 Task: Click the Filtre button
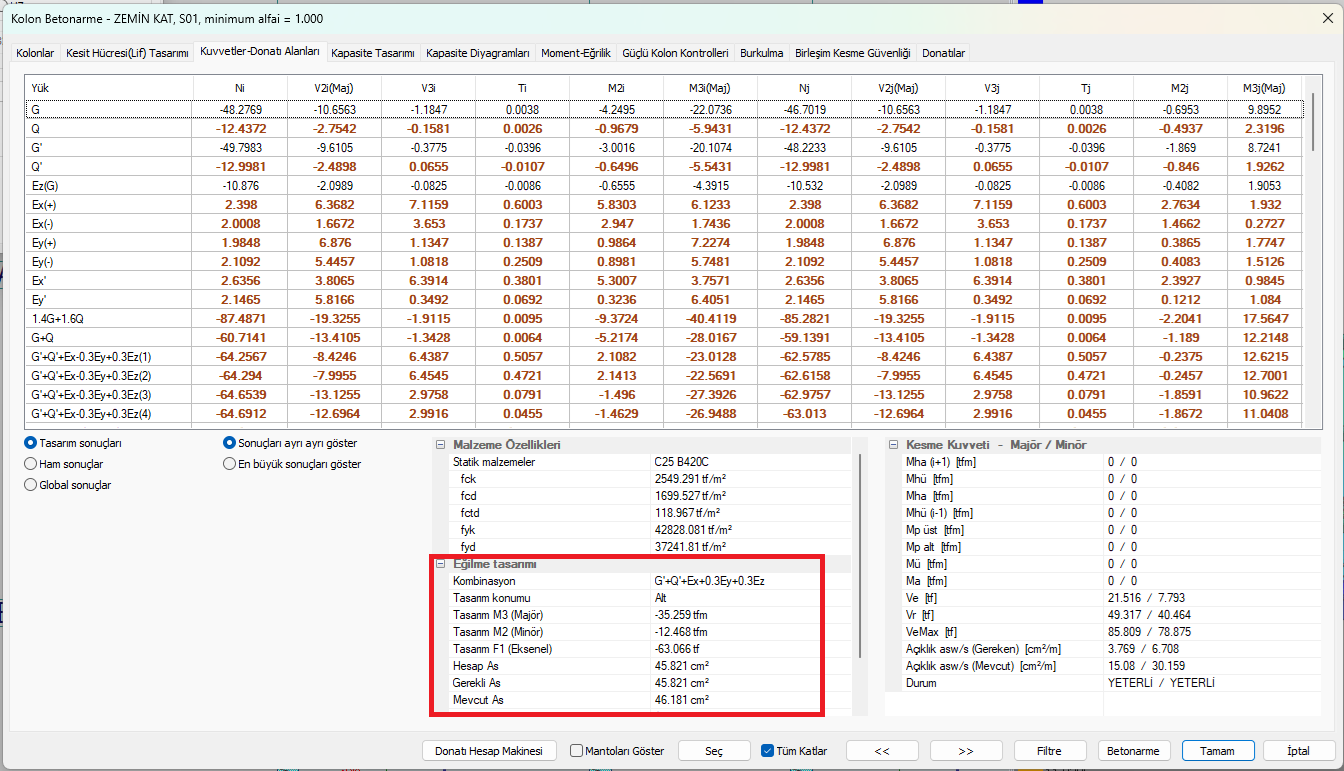coord(1050,751)
